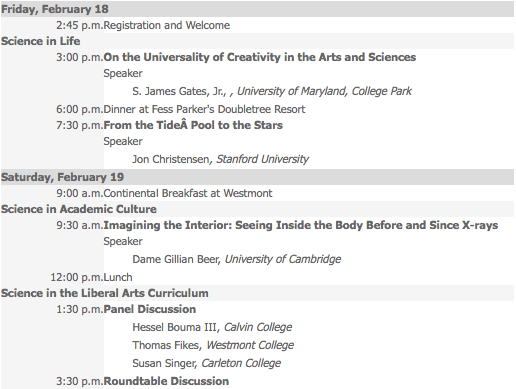
Task: Open the 1:30 p.m. Panel Discussion title
Action: 150,309
